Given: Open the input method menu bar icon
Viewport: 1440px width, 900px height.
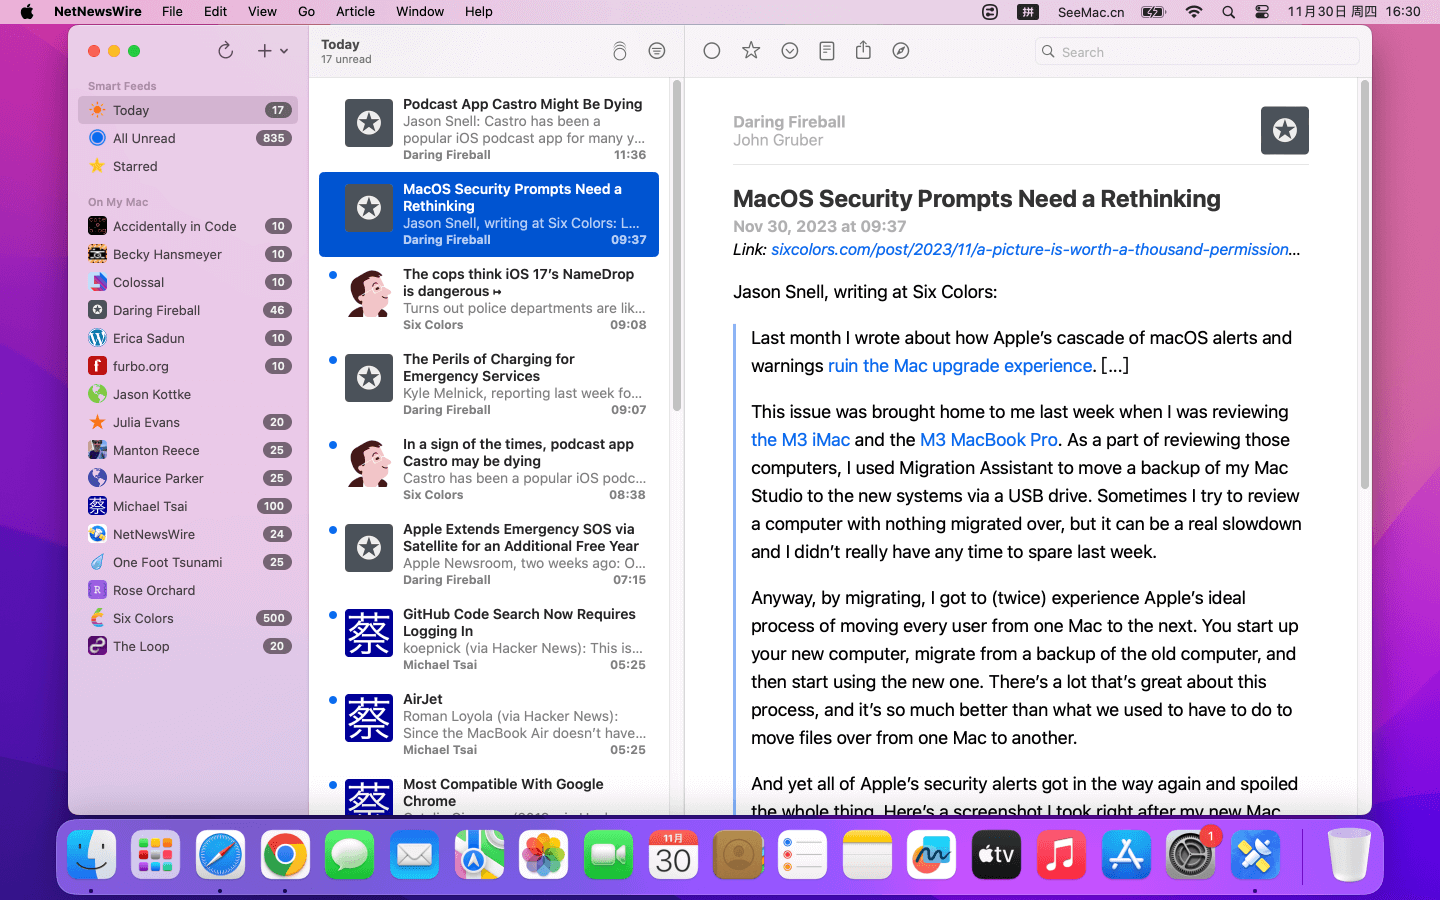Looking at the screenshot, I should click(x=1028, y=12).
